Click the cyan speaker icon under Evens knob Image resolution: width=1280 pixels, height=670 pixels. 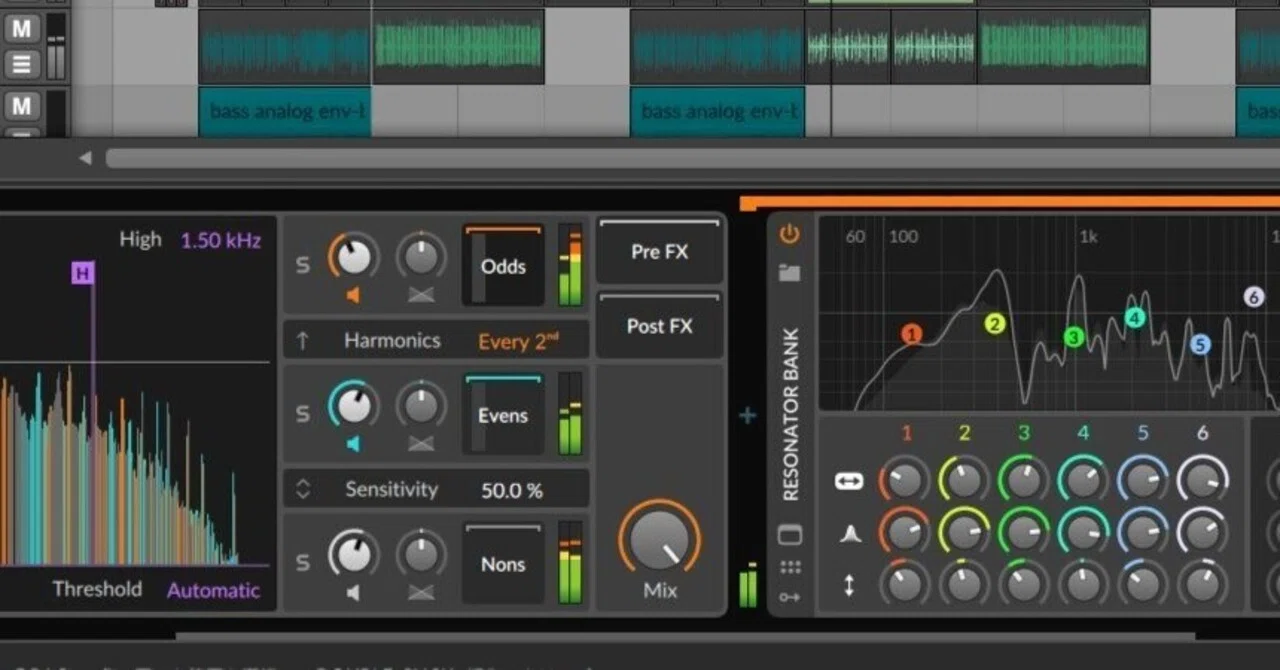point(352,443)
